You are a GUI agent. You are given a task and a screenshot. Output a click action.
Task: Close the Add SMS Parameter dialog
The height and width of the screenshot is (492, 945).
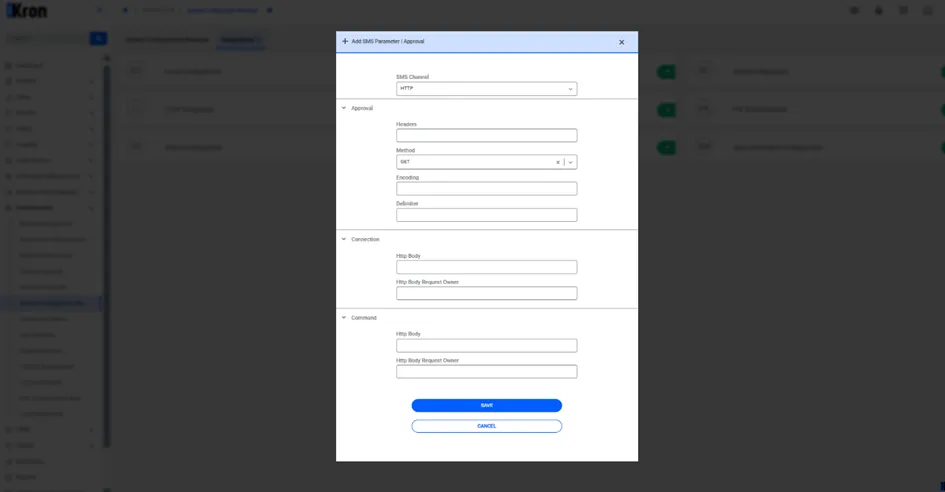621,42
